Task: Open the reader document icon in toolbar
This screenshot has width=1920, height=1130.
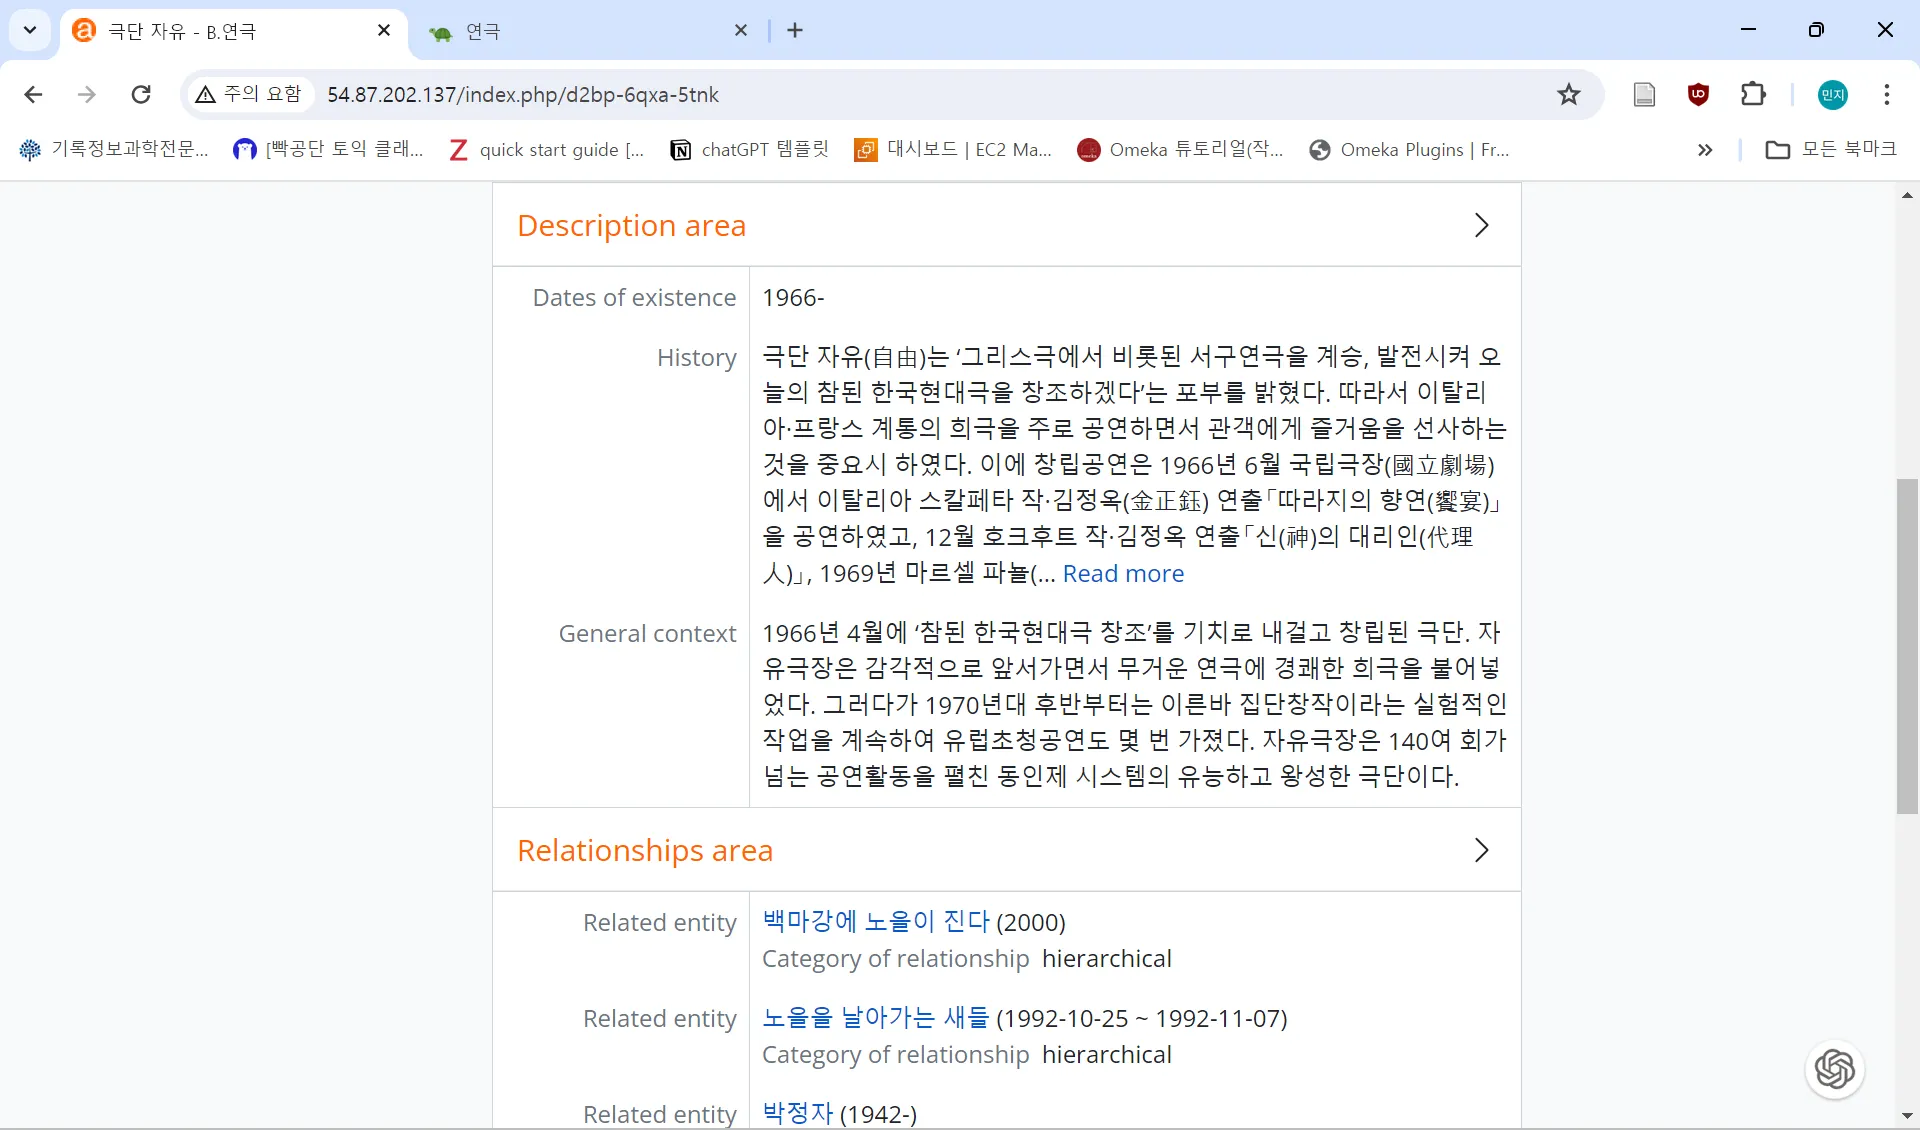Action: [x=1644, y=95]
